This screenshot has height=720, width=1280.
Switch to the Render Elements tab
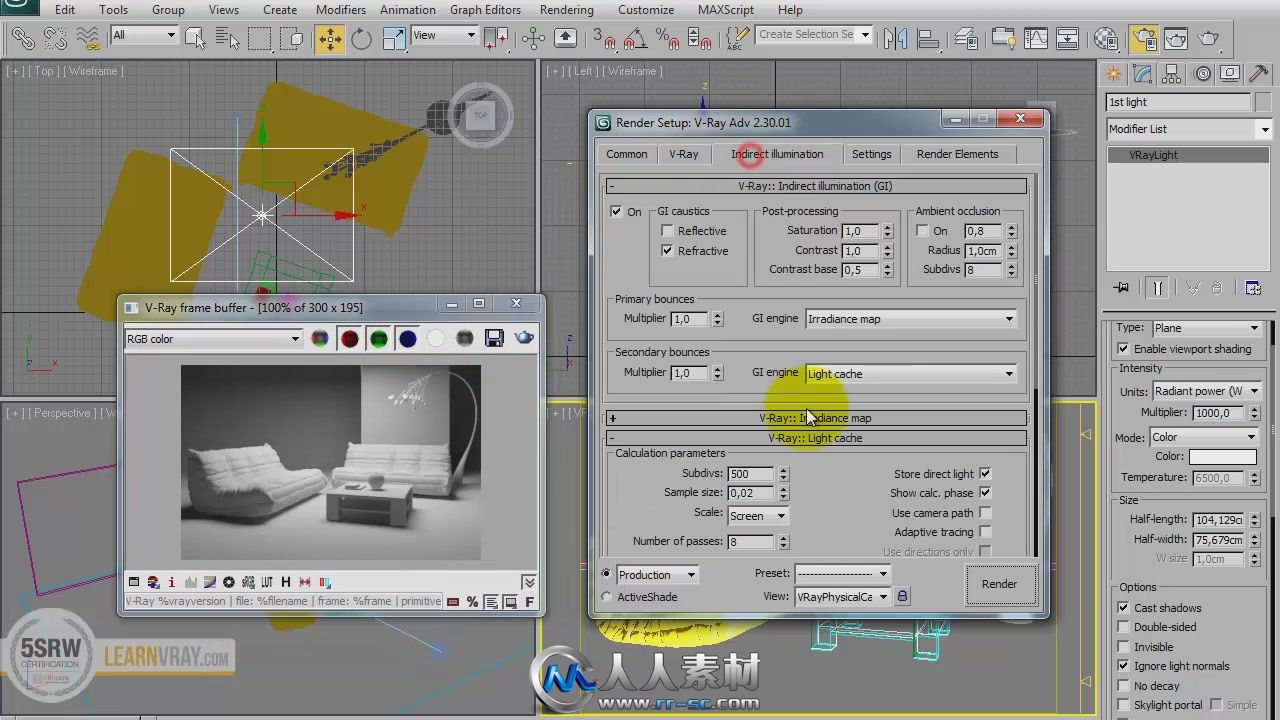[957, 154]
